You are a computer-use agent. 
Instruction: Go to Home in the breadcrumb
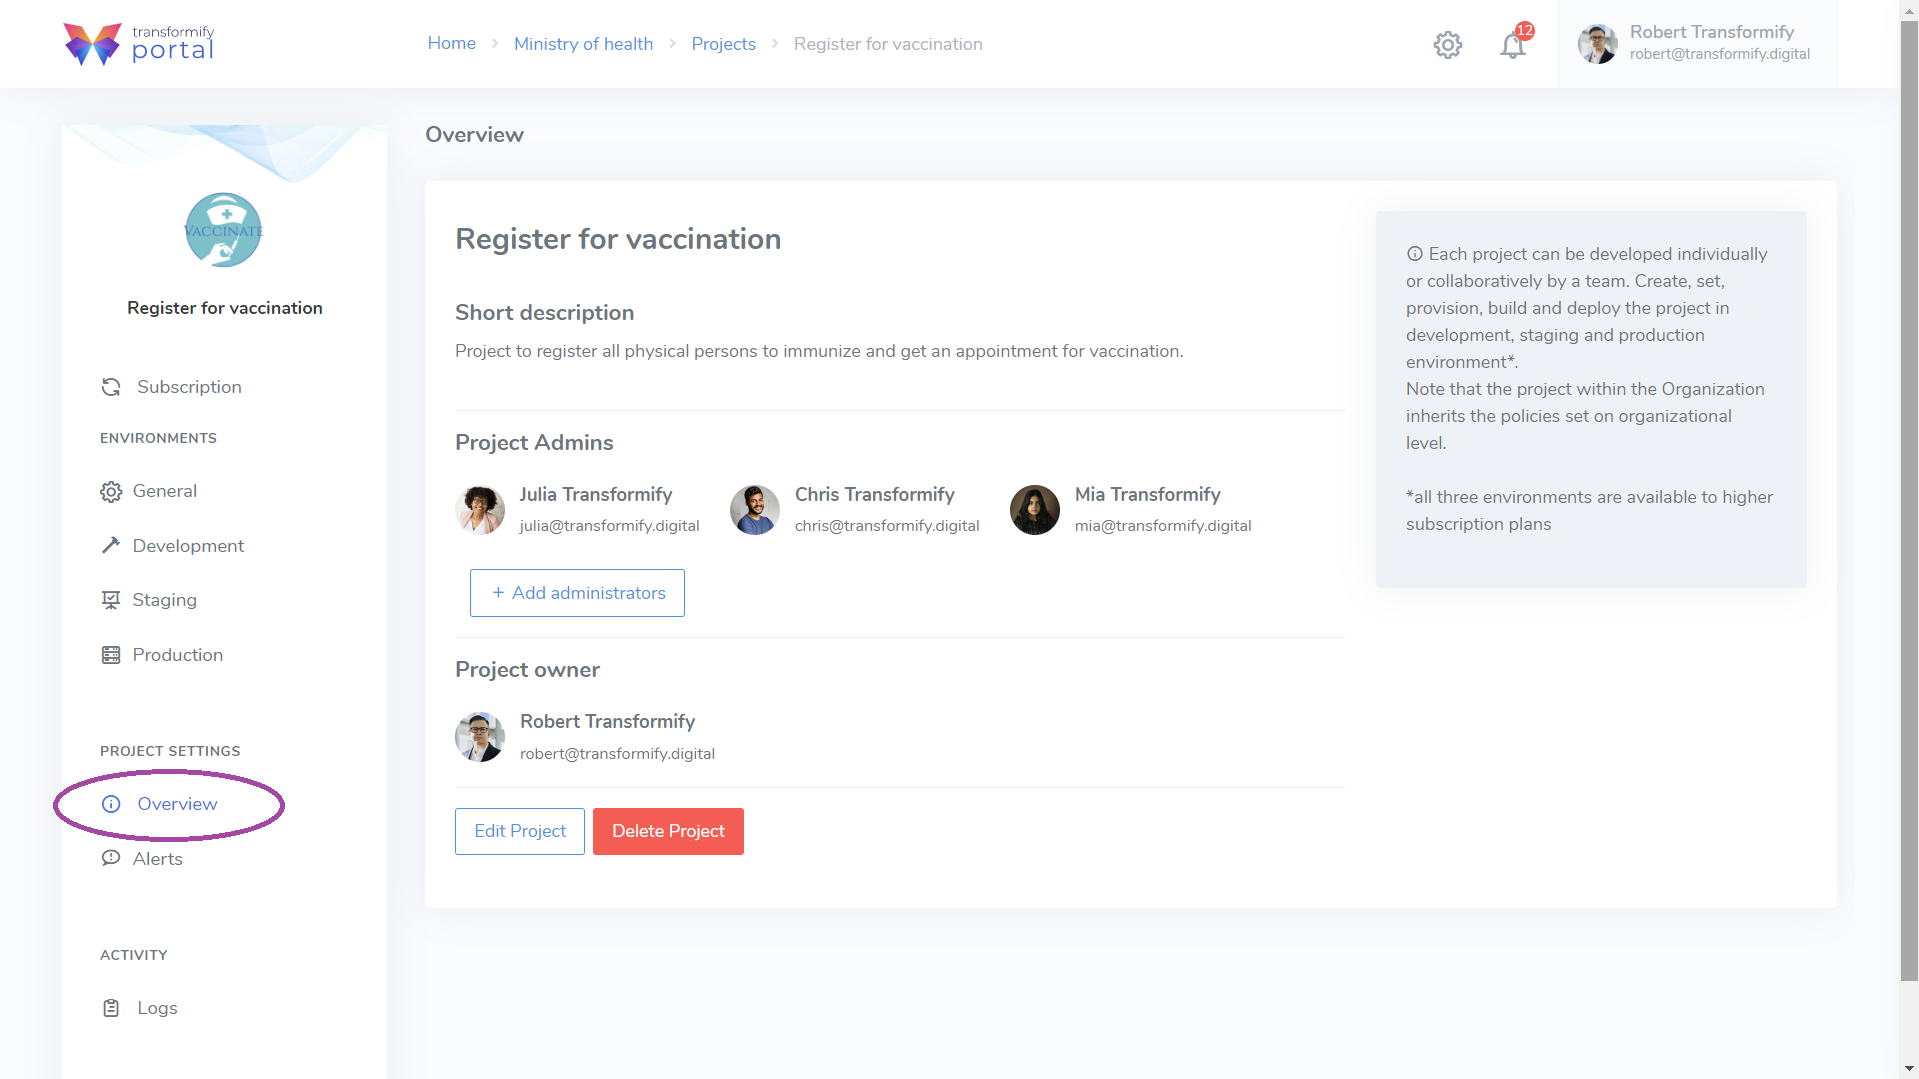click(x=451, y=44)
